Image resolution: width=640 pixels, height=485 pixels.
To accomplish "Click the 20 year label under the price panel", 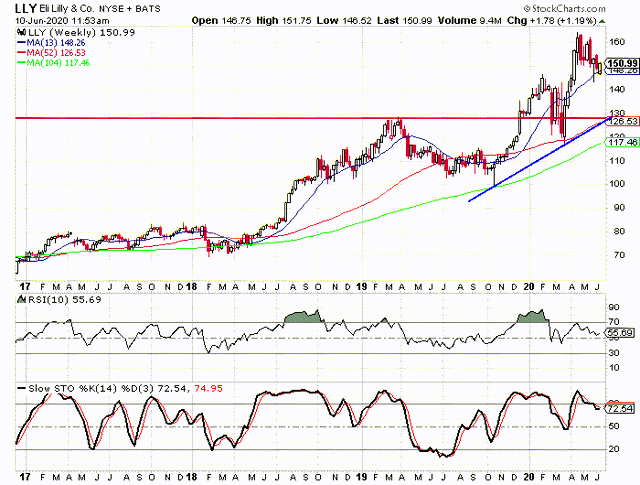I will tap(529, 287).
